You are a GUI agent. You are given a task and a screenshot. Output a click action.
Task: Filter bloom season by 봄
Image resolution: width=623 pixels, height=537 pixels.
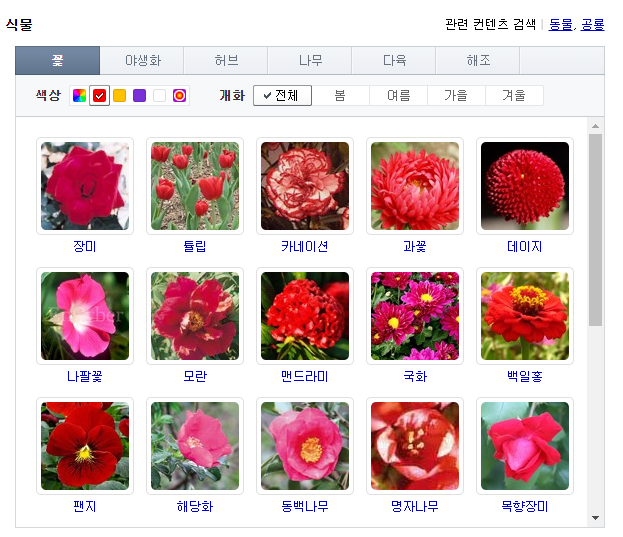point(341,96)
